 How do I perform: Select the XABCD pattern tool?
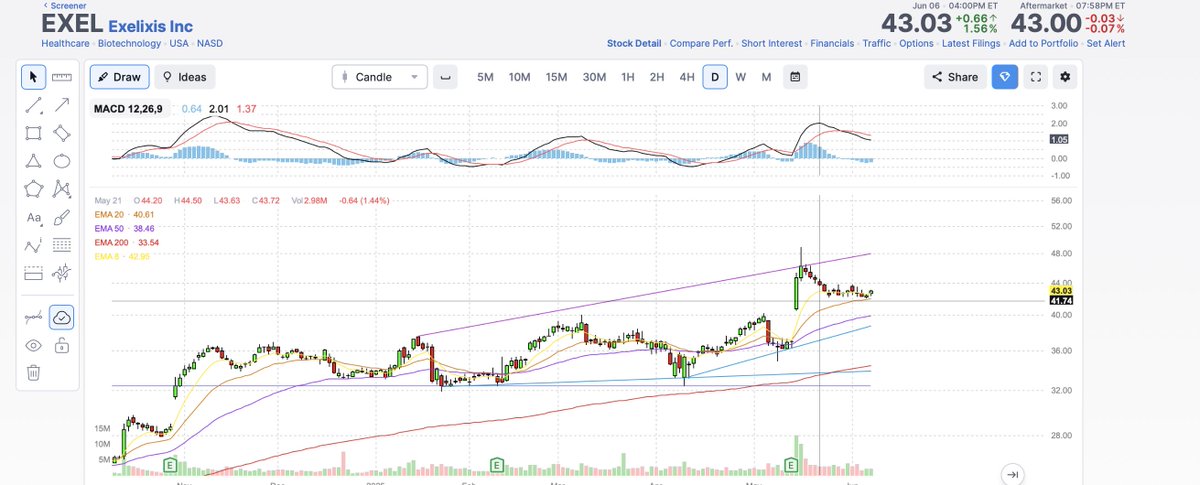click(x=62, y=189)
